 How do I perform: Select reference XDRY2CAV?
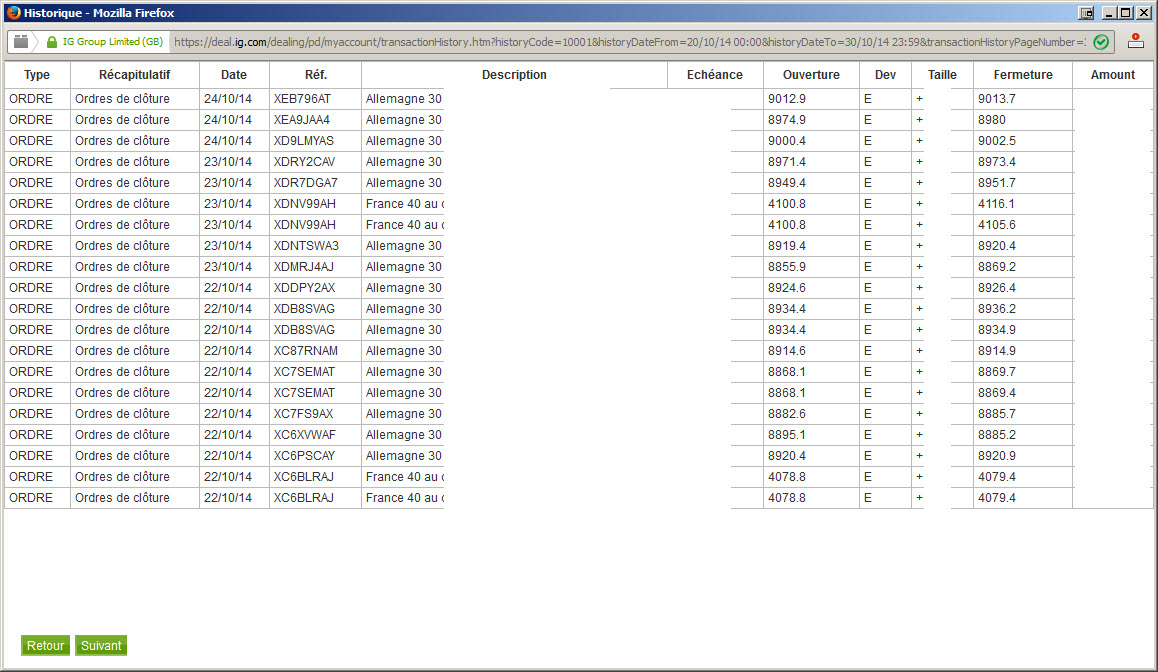click(x=304, y=162)
